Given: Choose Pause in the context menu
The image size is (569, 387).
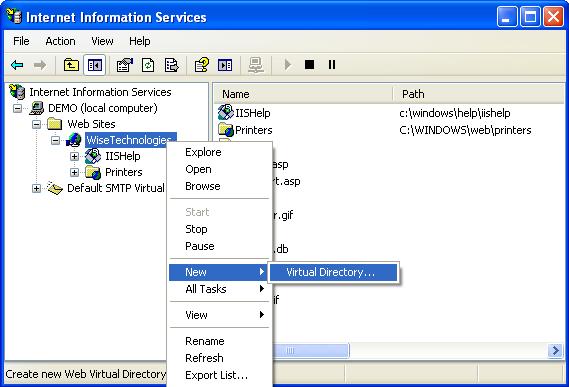Looking at the screenshot, I should point(219,246).
